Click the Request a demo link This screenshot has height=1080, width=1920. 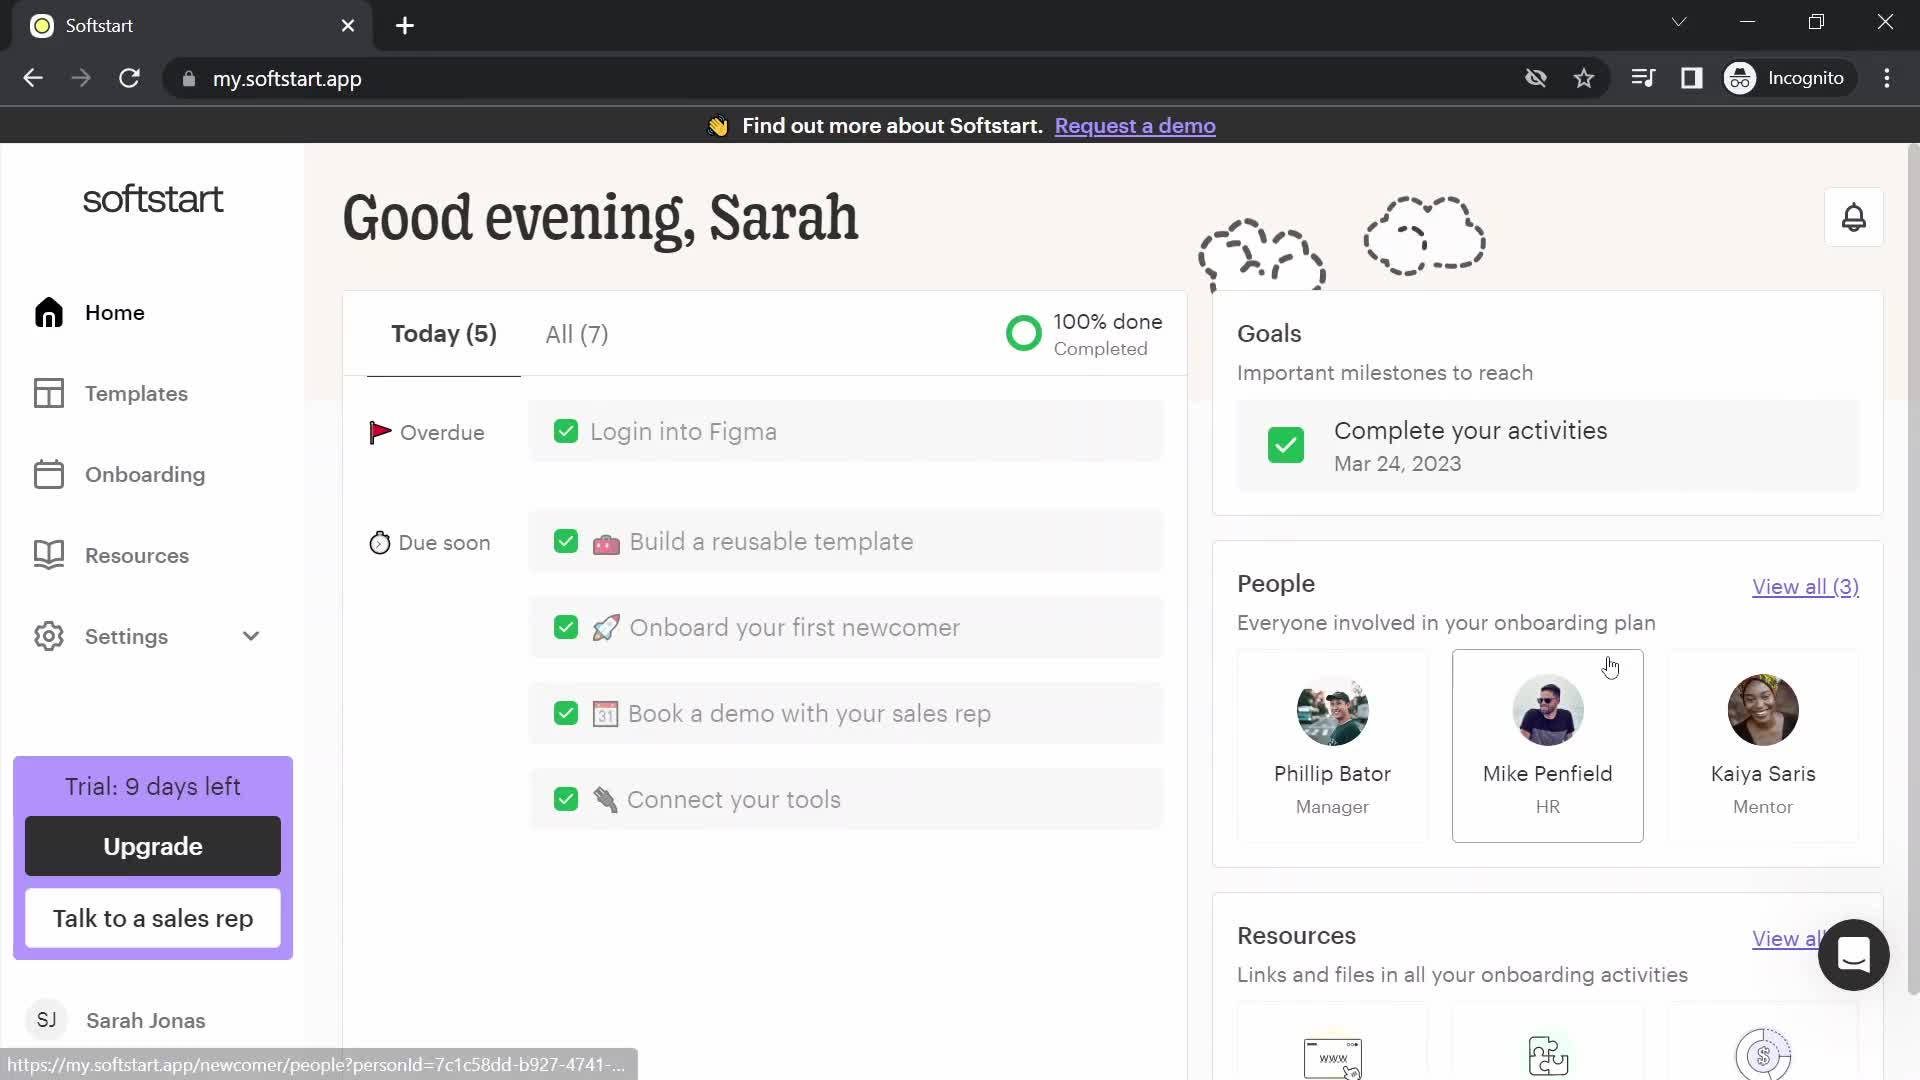pyautogui.click(x=1135, y=125)
